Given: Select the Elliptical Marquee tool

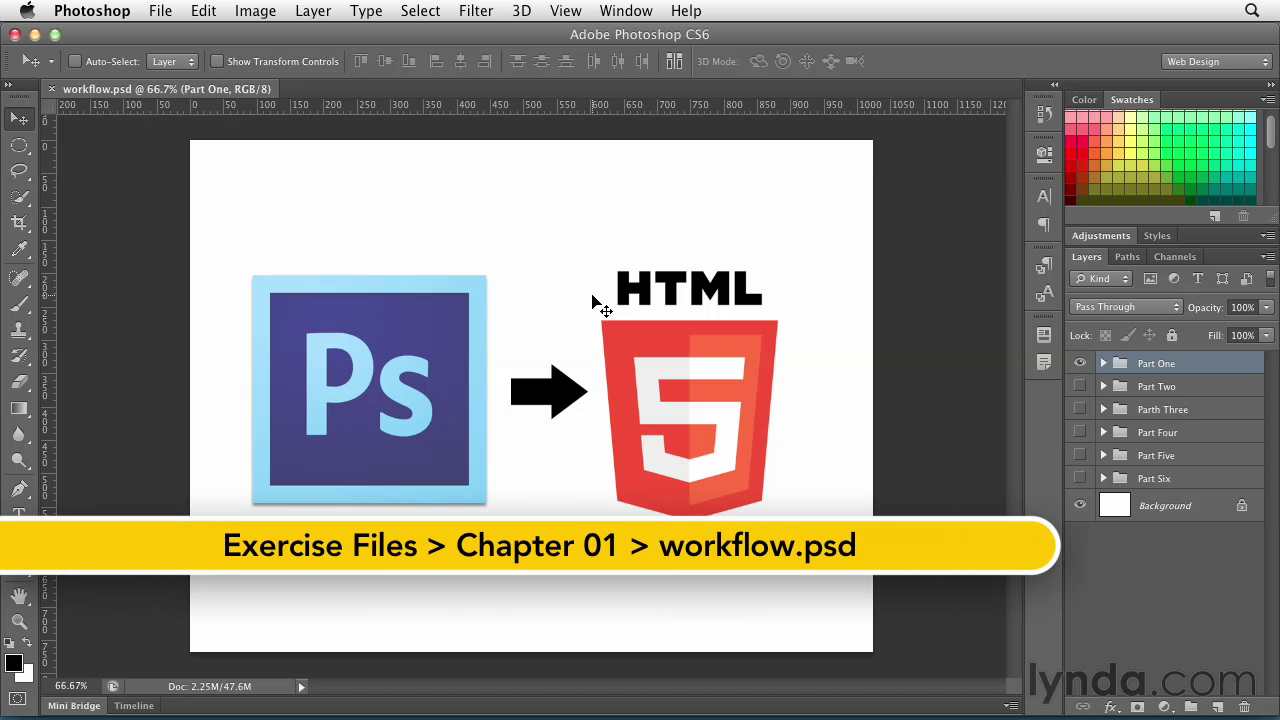Looking at the screenshot, I should (19, 145).
